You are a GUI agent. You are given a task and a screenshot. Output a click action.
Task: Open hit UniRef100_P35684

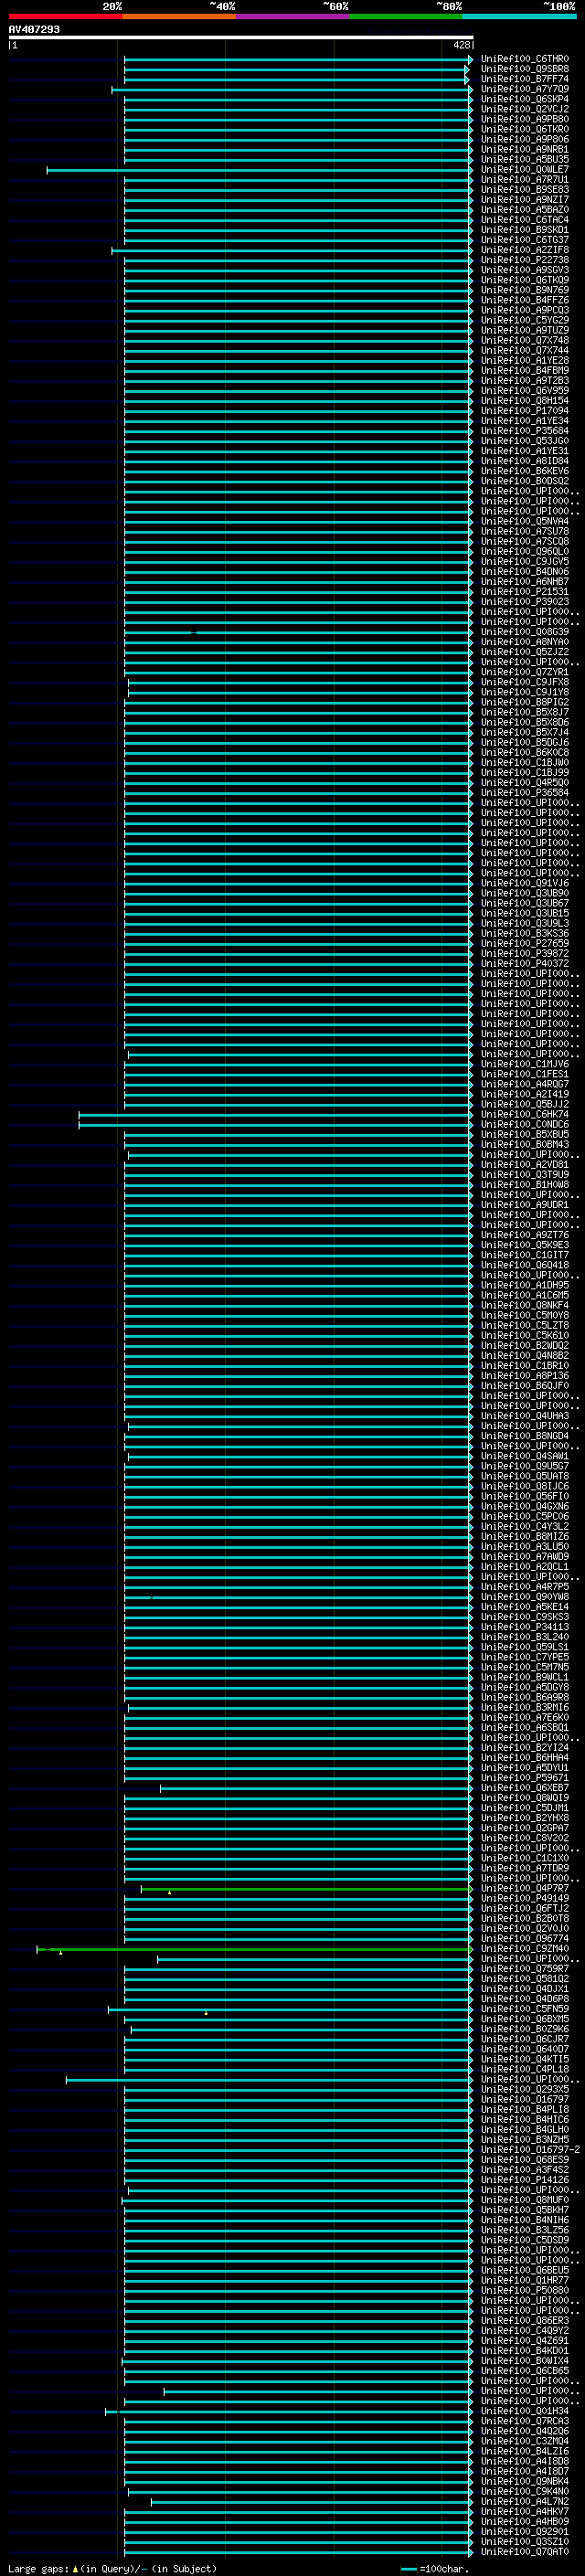pyautogui.click(x=524, y=431)
